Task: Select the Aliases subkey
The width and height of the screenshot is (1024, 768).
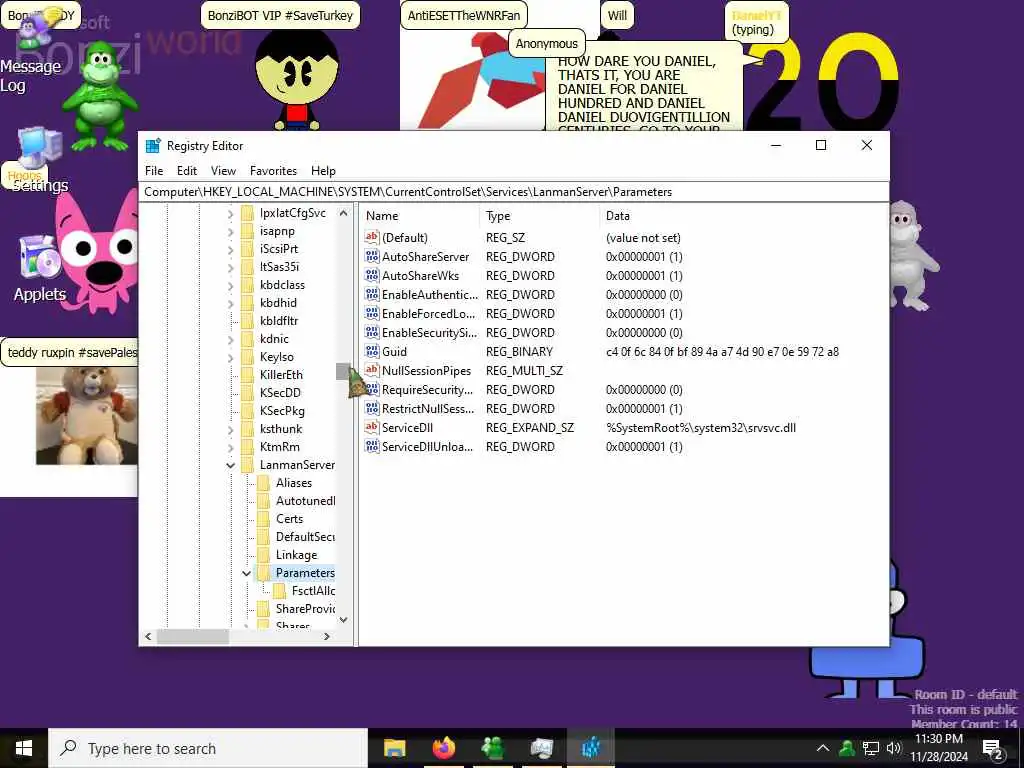Action: click(x=294, y=483)
